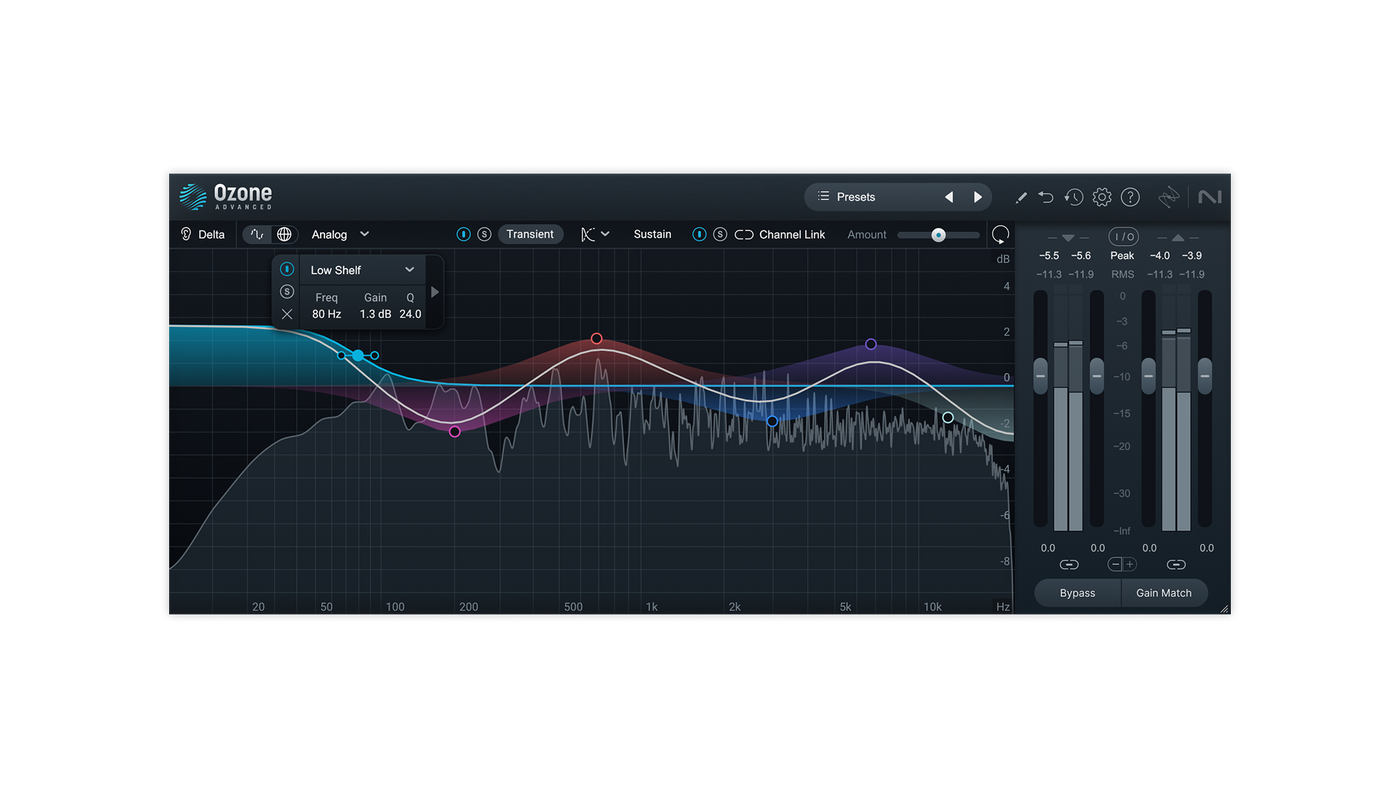Click the Ozone Advanced logo
This screenshot has height=788, width=1400.
tap(226, 196)
